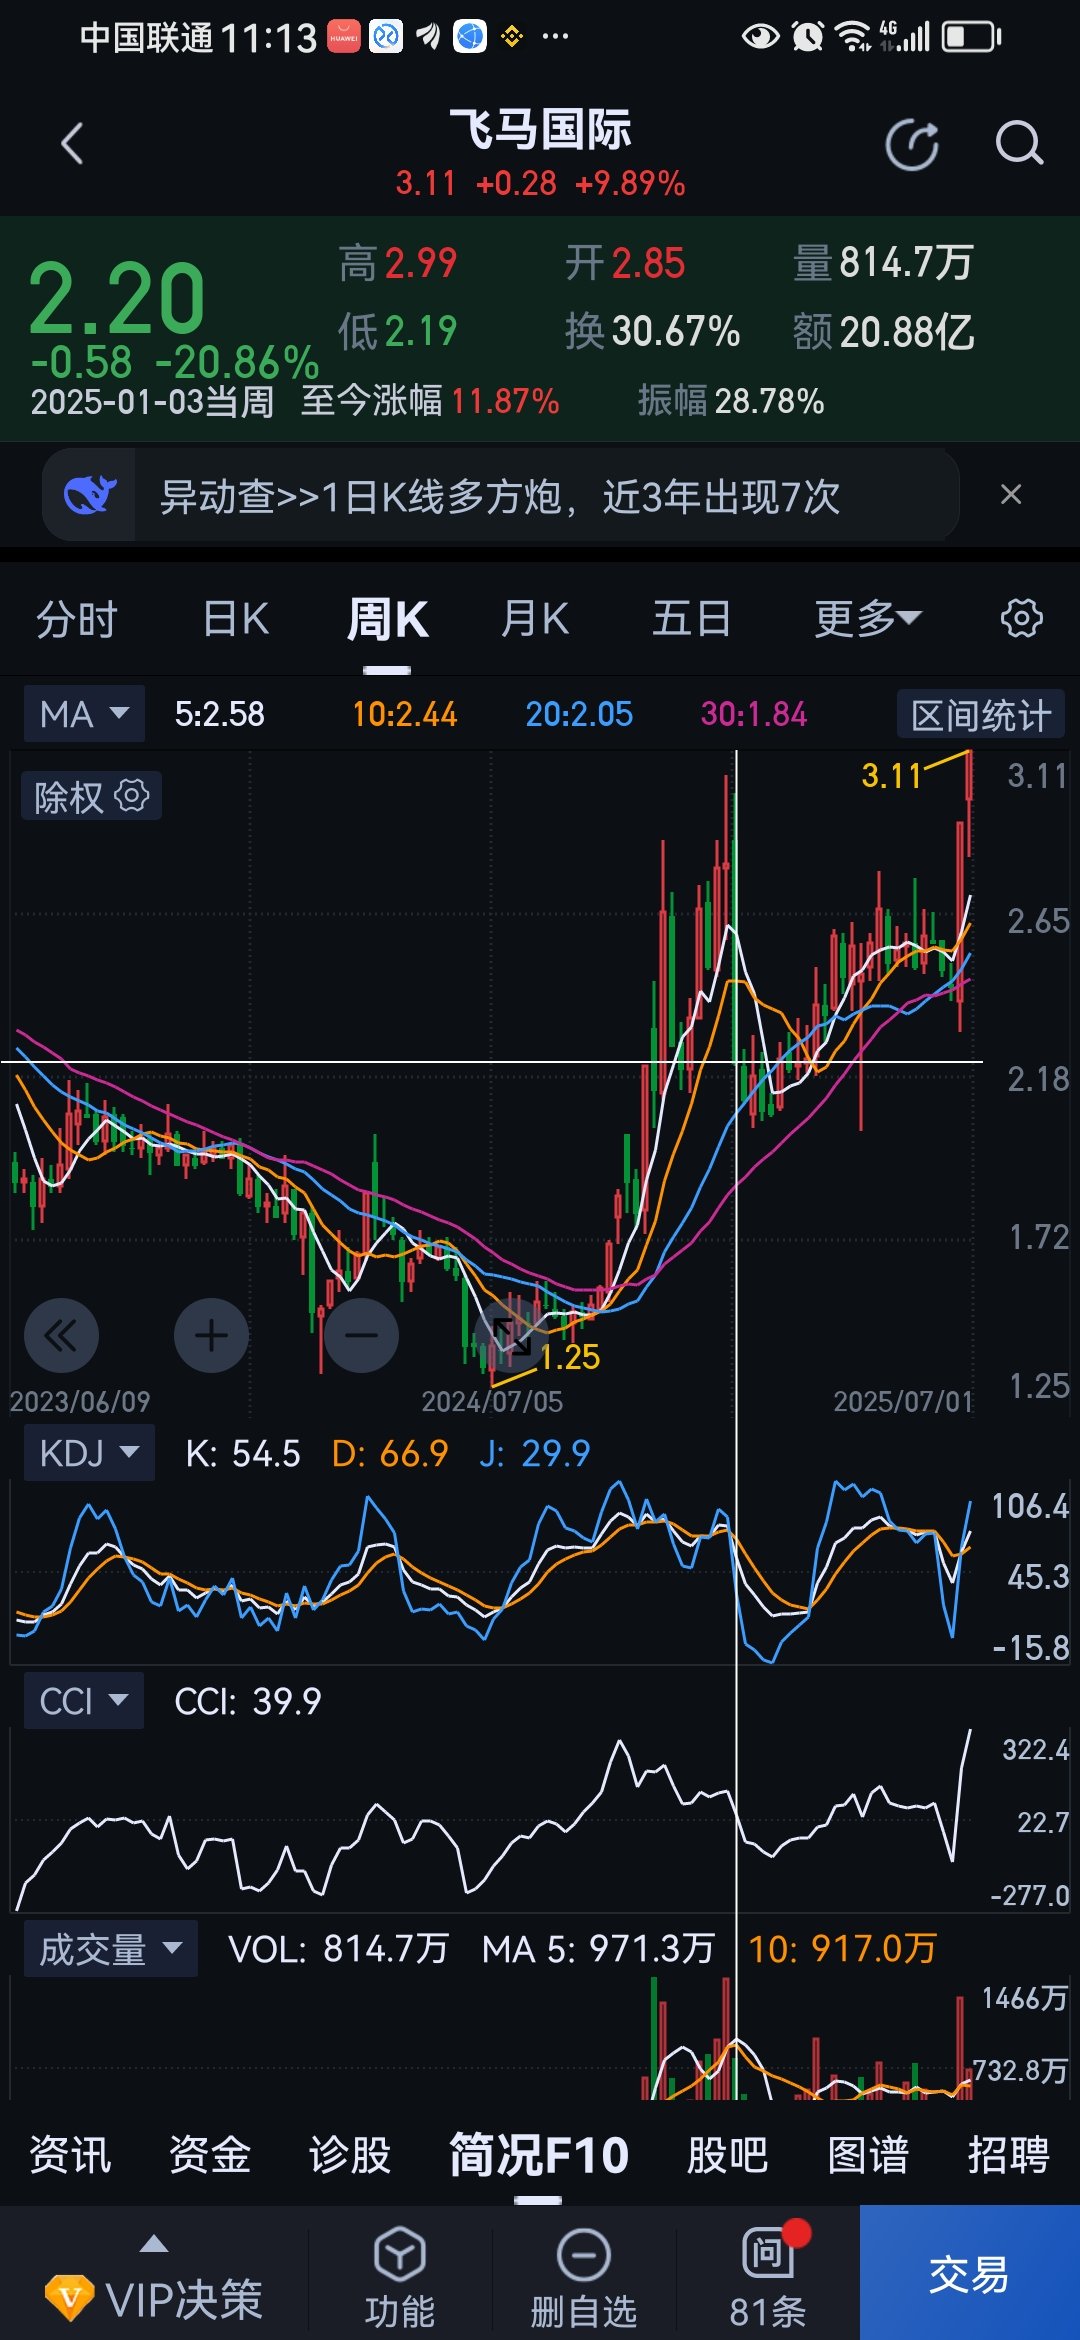Tap the K: 54.5 KDJ value
This screenshot has width=1080, height=2340.
pos(243,1453)
